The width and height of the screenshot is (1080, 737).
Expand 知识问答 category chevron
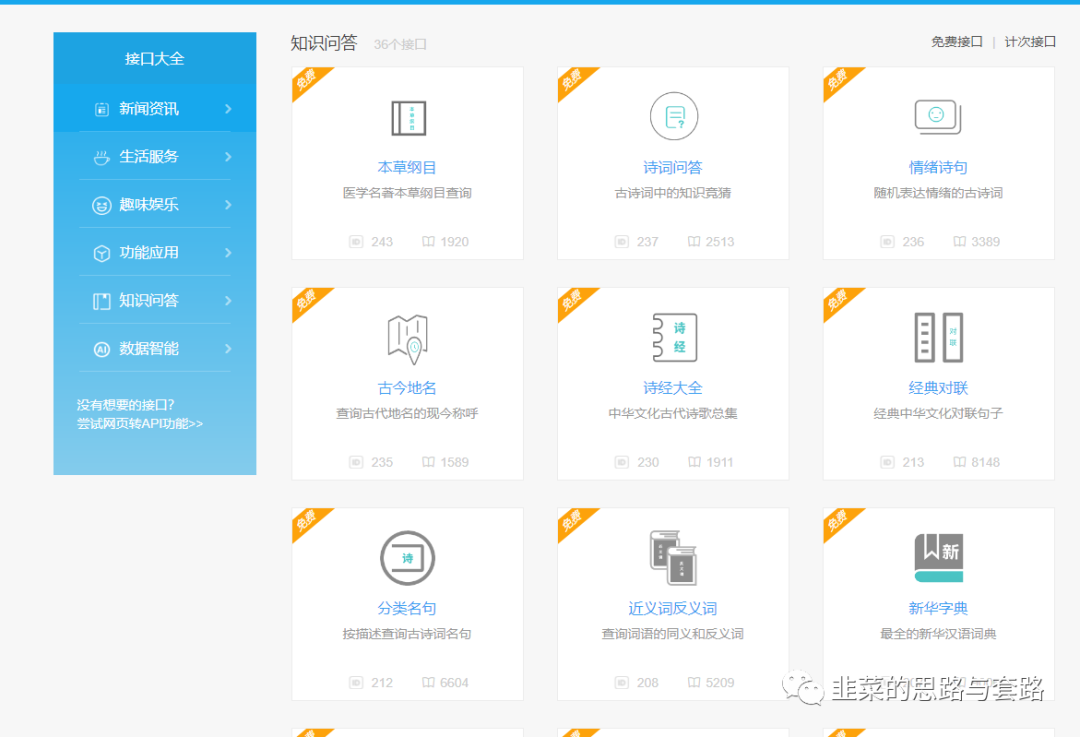point(228,301)
